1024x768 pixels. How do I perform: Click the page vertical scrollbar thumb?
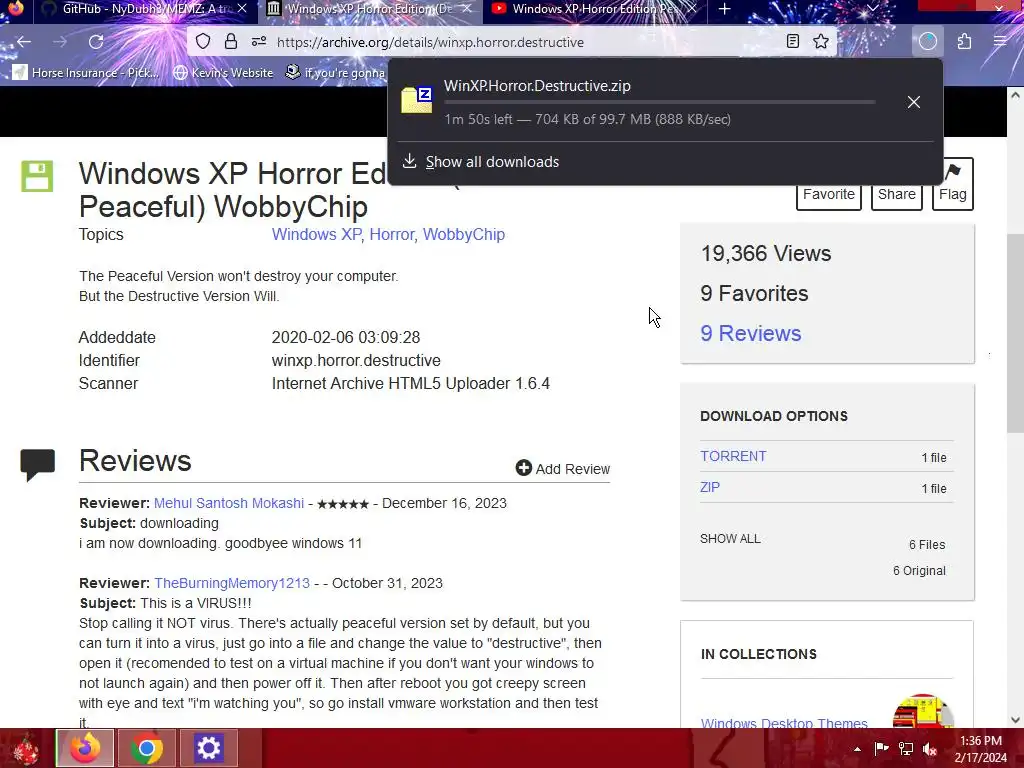[x=1015, y=333]
